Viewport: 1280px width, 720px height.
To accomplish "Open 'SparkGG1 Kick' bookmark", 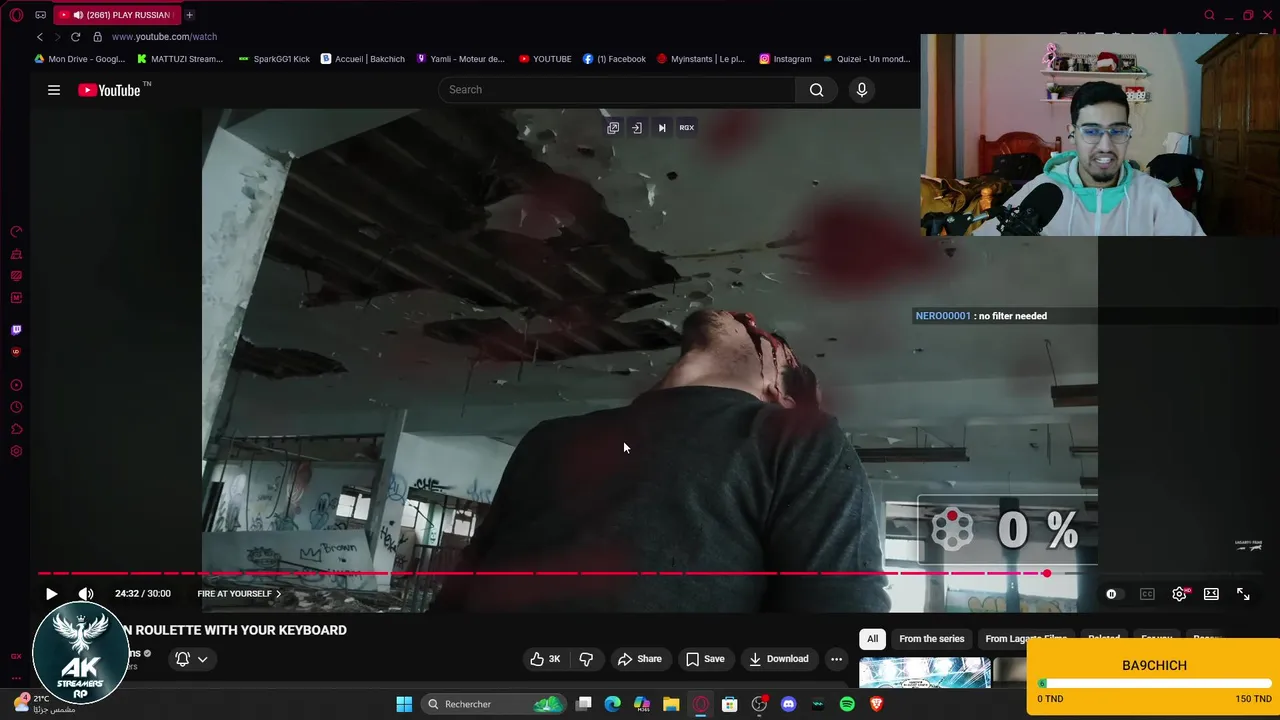I will [x=274, y=59].
